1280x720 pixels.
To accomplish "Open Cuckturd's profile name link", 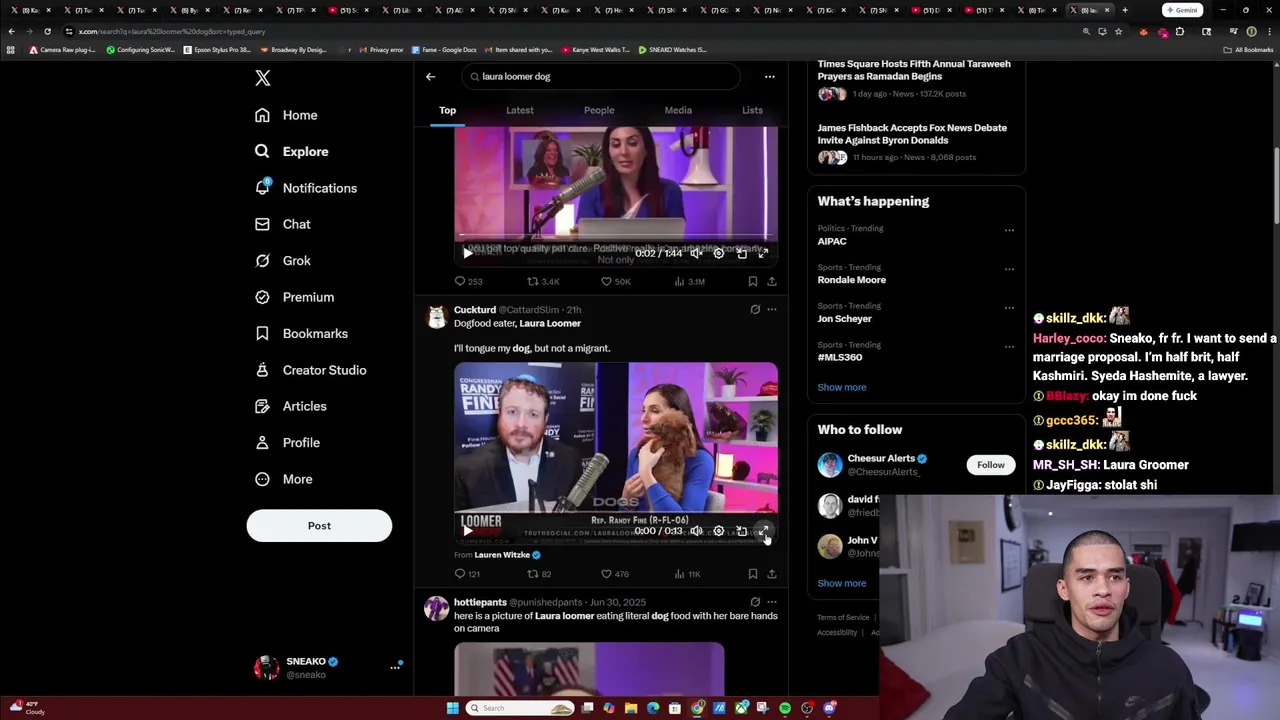I will (474, 310).
